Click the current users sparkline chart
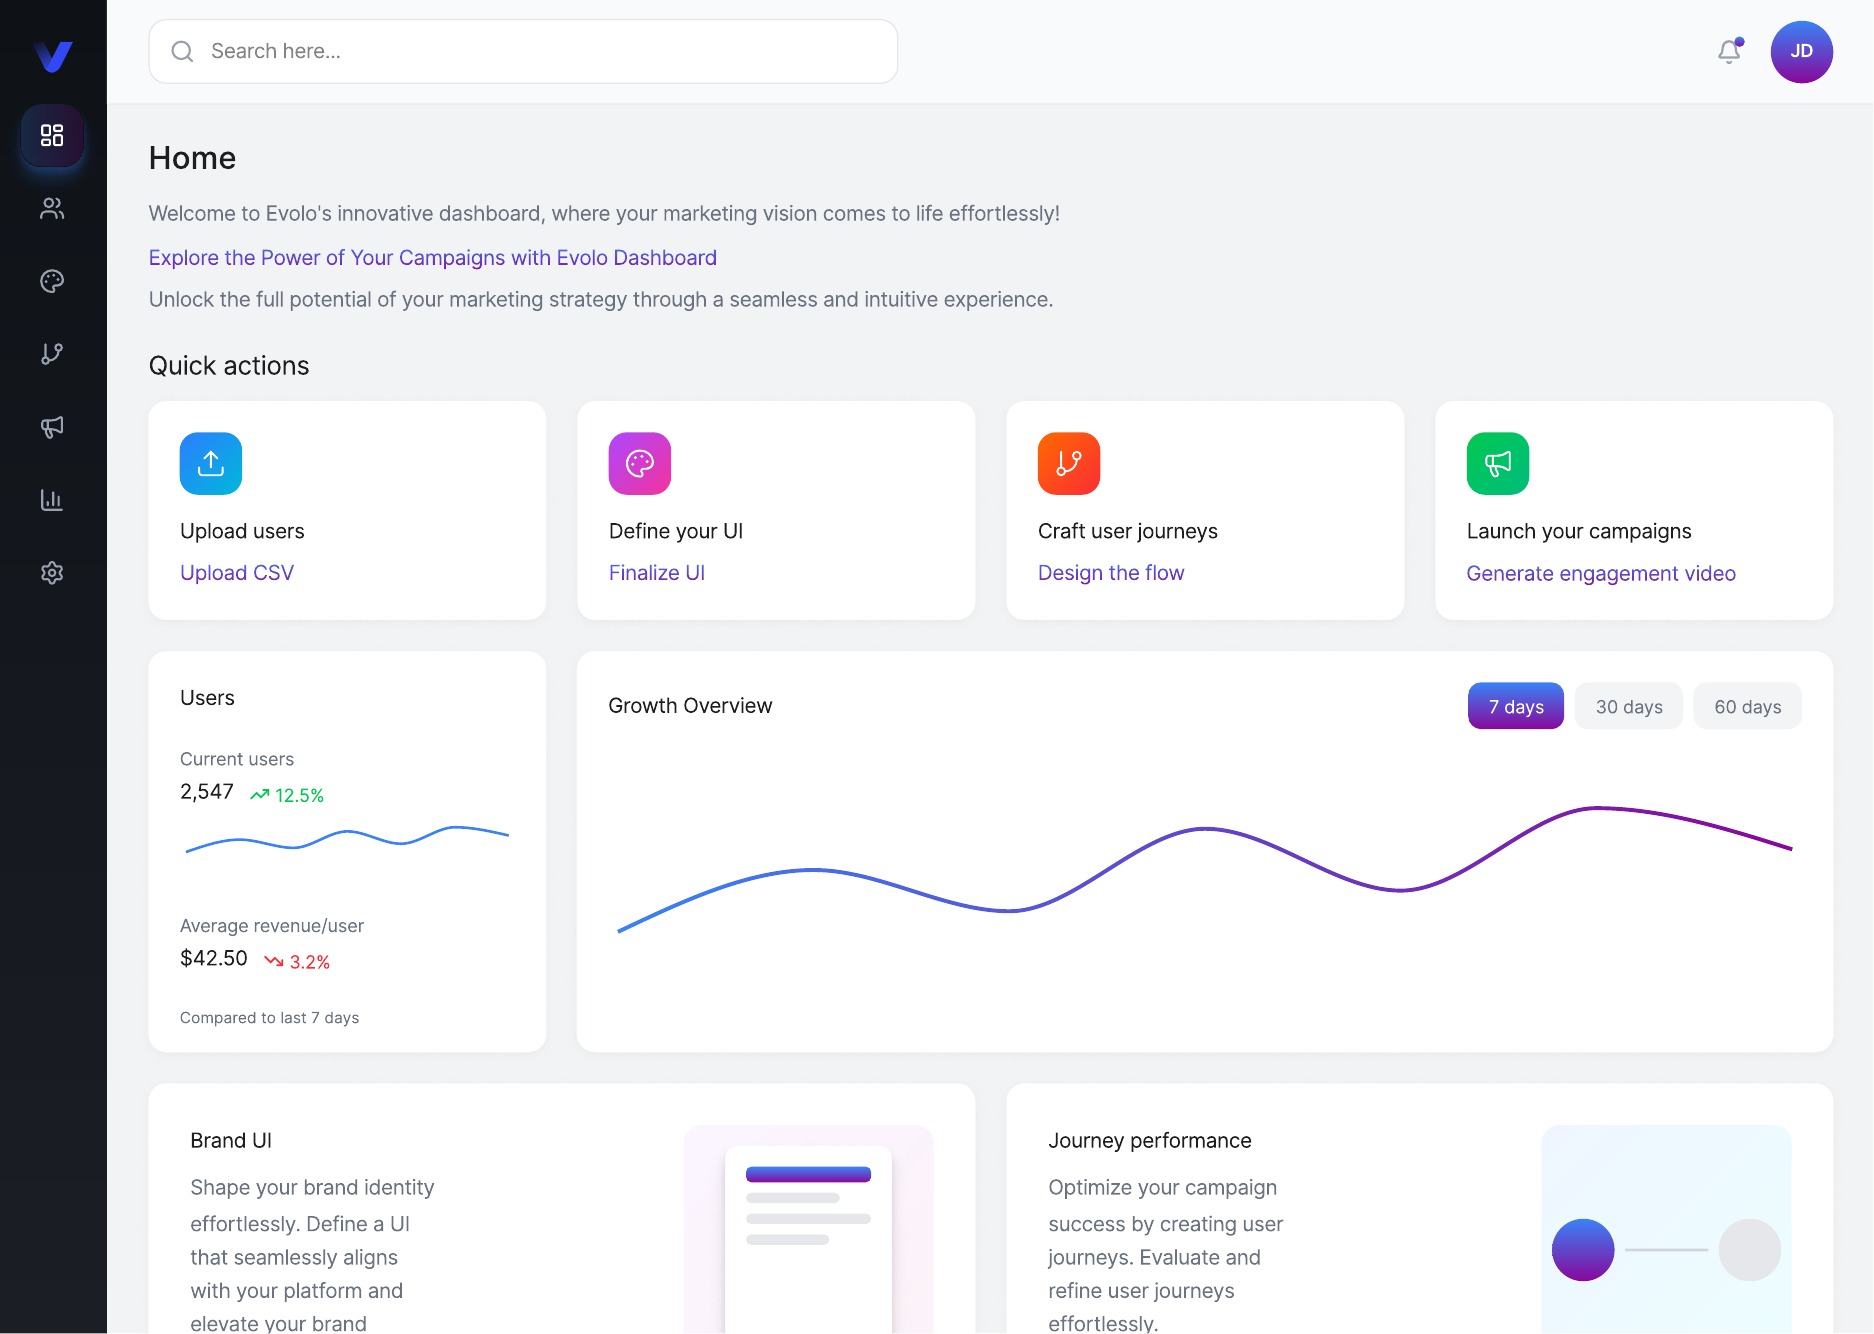Viewport: 1874px width, 1334px height. click(347, 839)
